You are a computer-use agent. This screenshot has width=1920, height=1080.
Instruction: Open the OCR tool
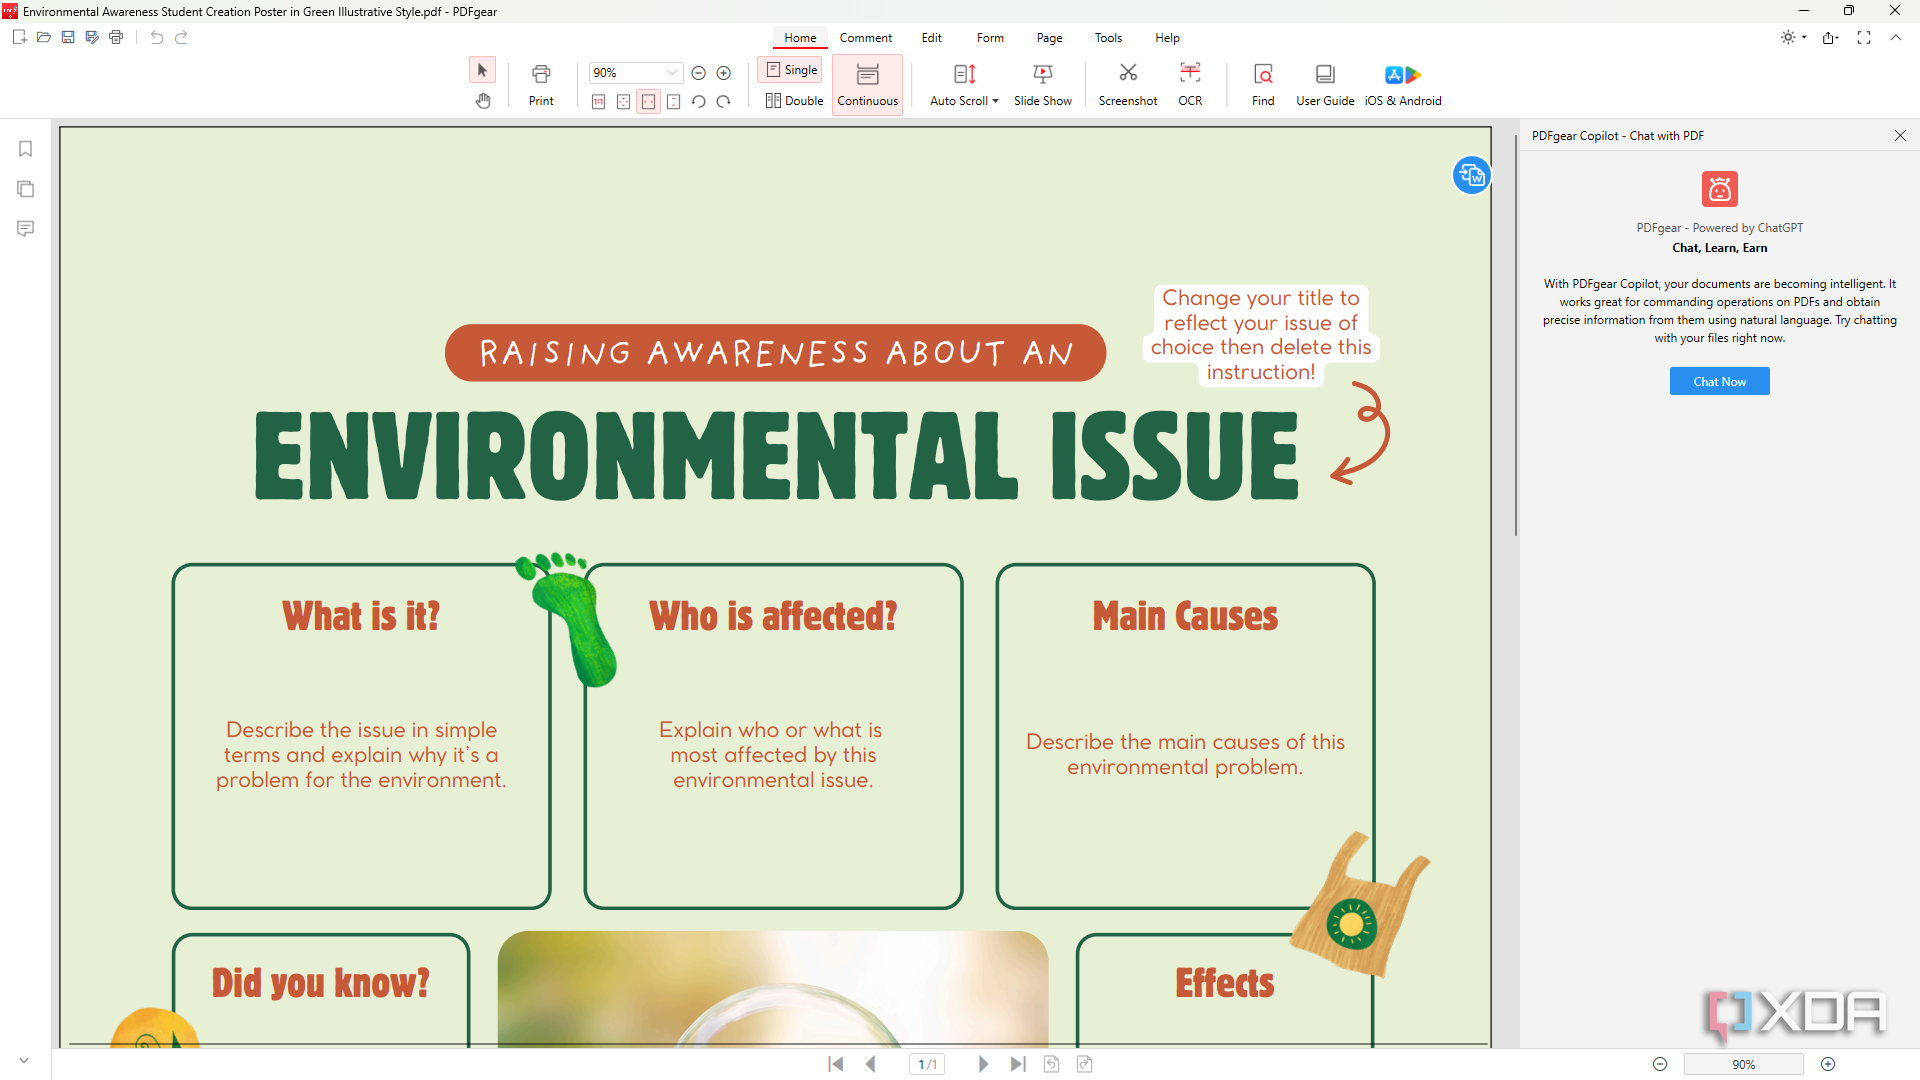[x=1190, y=84]
